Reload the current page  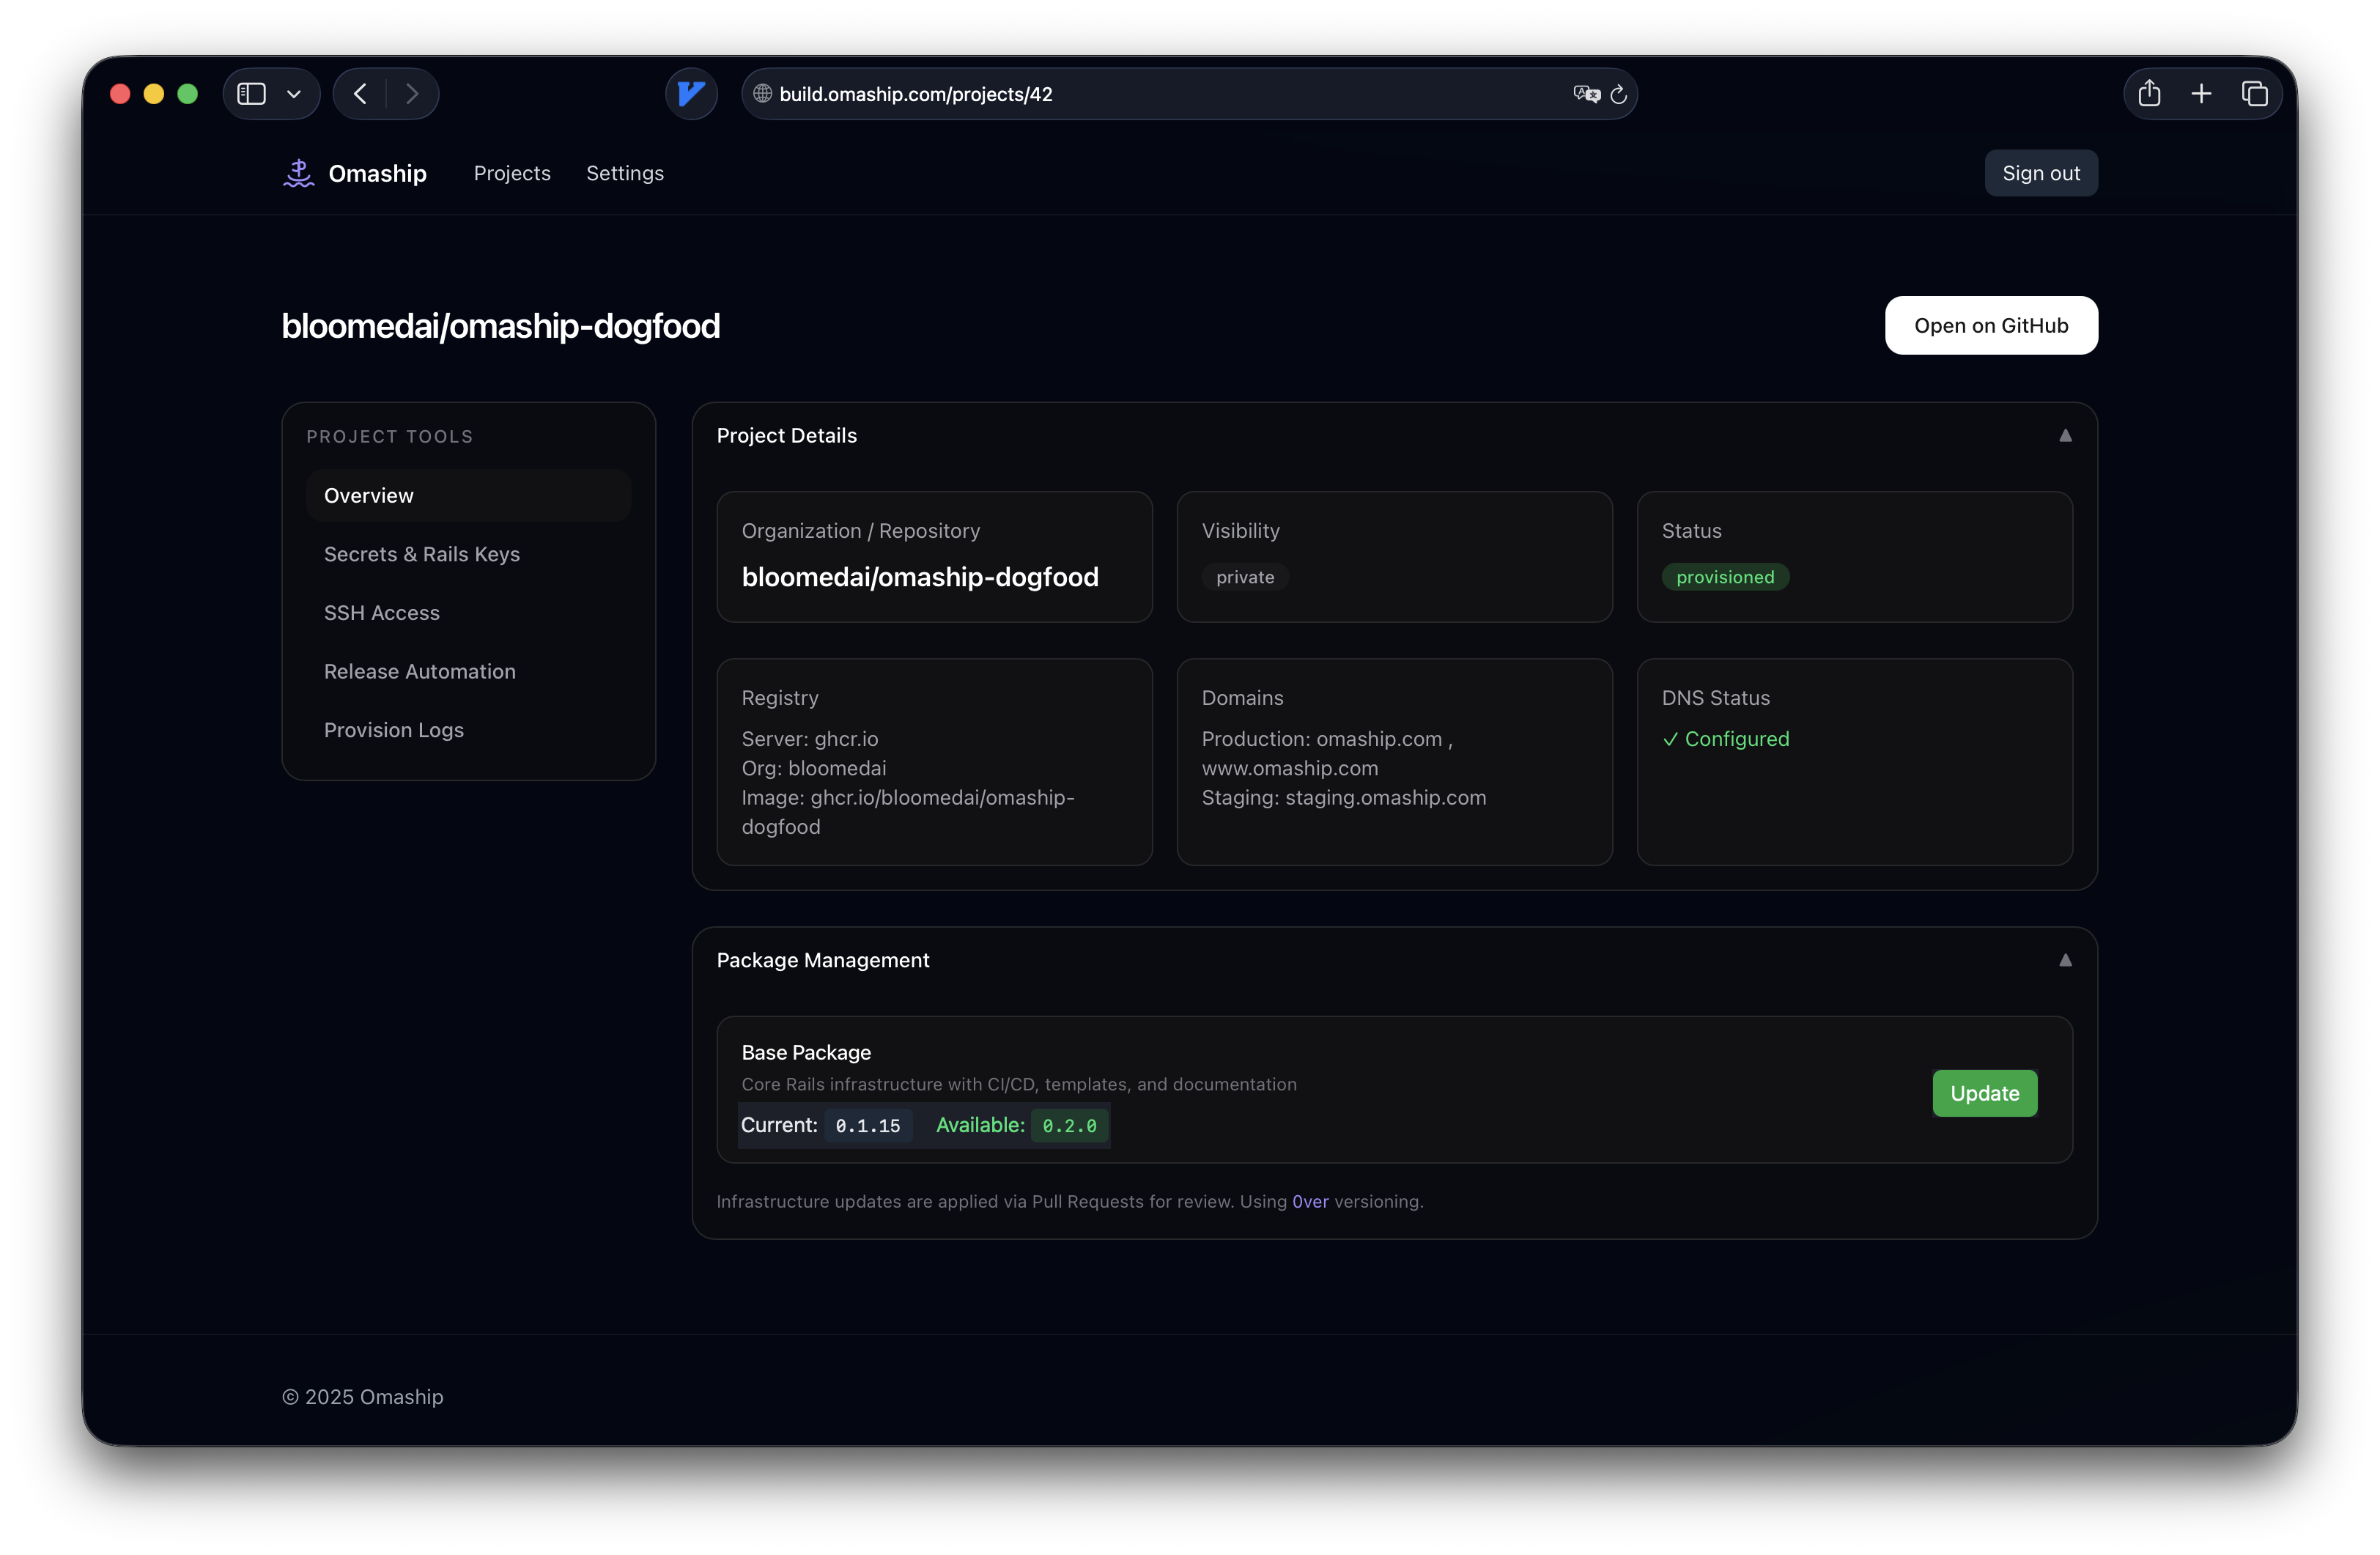pos(1618,94)
